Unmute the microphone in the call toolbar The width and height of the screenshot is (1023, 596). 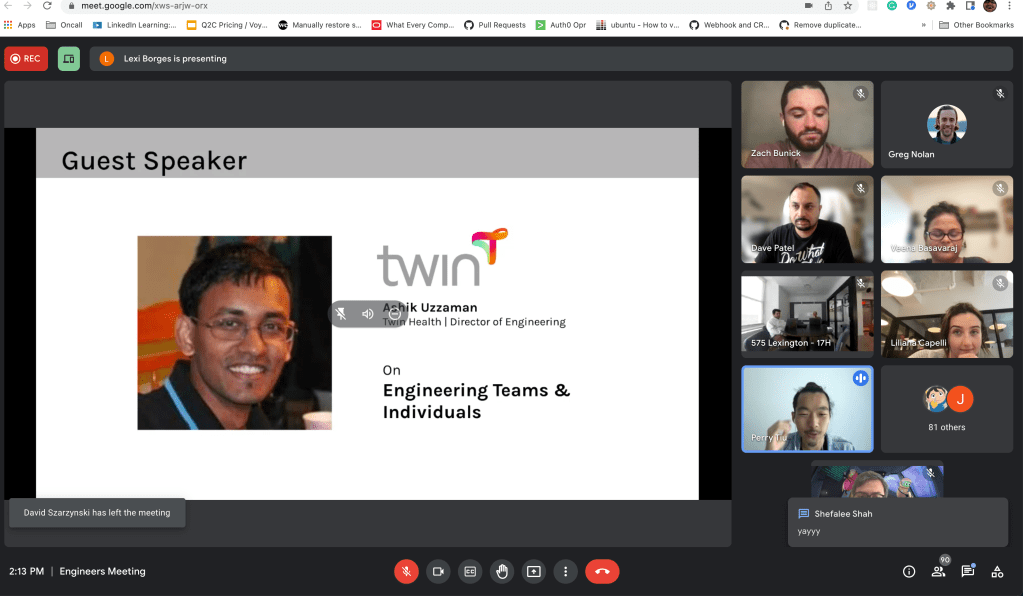[406, 571]
